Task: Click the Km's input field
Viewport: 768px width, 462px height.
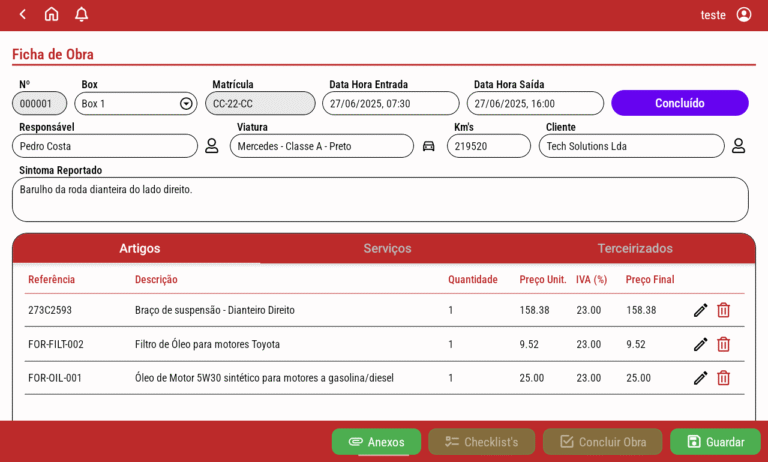Action: coord(488,146)
